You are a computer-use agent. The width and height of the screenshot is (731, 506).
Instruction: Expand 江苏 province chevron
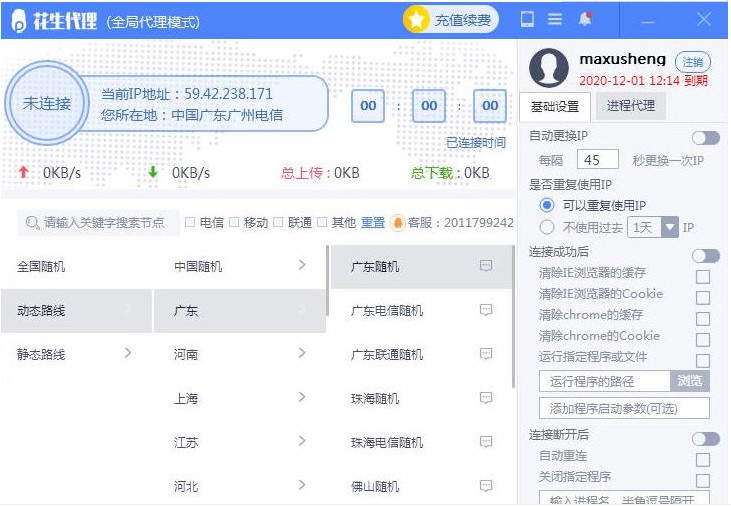302,441
